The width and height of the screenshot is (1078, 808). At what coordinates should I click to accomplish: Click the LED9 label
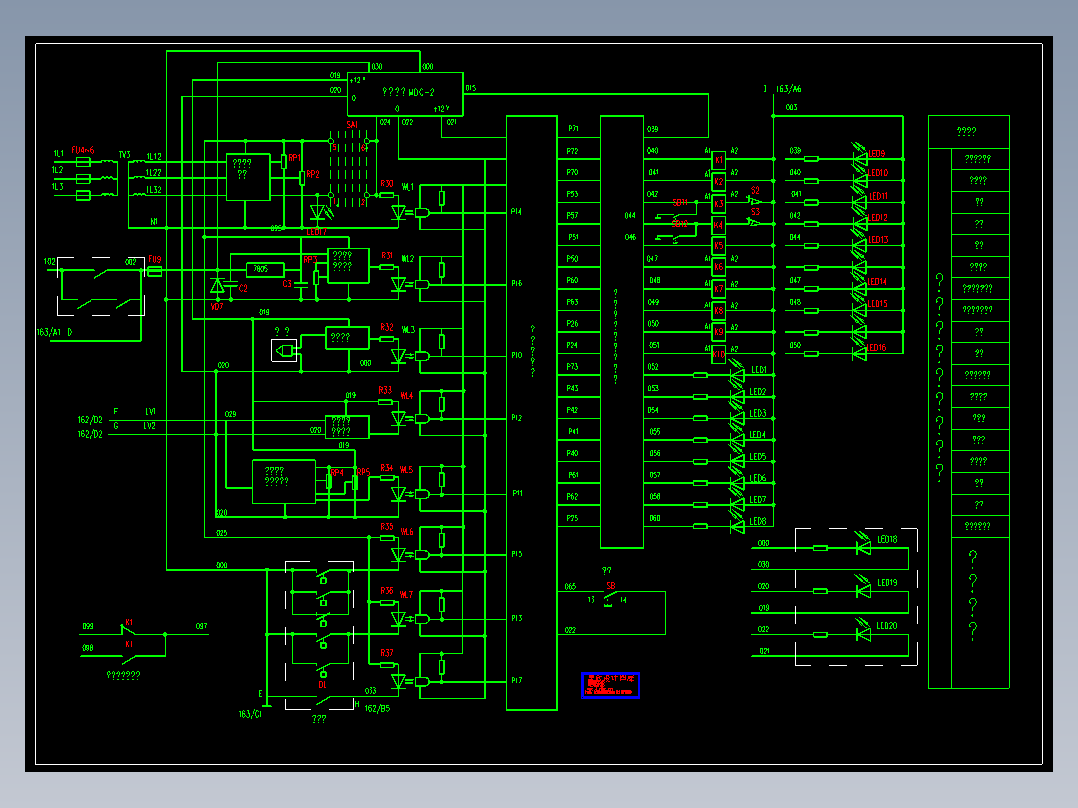click(877, 153)
